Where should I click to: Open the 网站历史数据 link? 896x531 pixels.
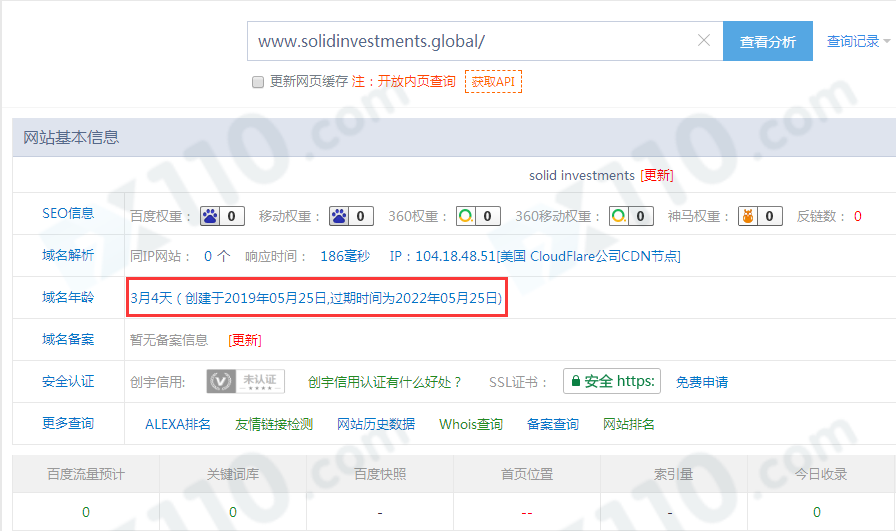[x=376, y=424]
